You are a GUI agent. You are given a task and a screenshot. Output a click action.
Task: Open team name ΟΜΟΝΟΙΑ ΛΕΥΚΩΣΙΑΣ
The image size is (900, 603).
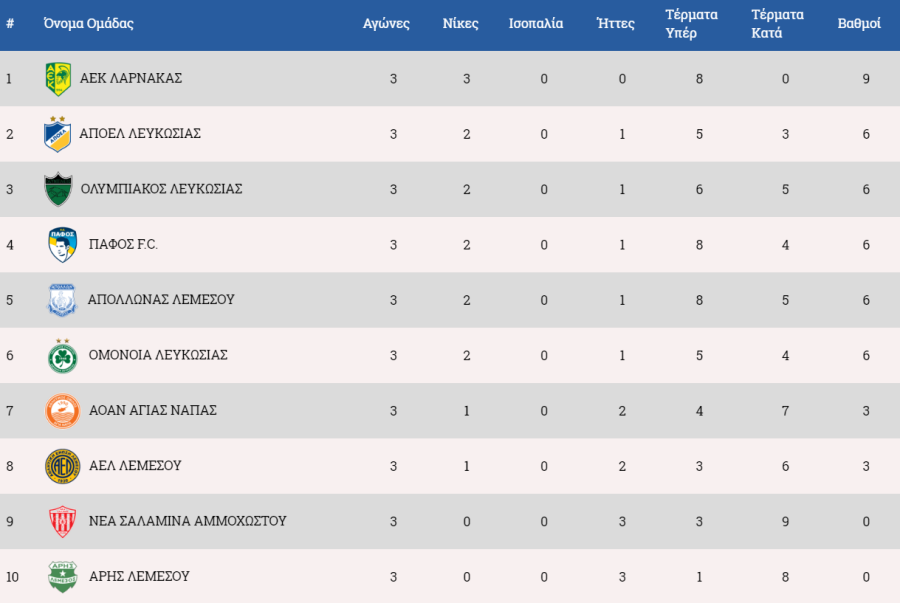tap(158, 355)
